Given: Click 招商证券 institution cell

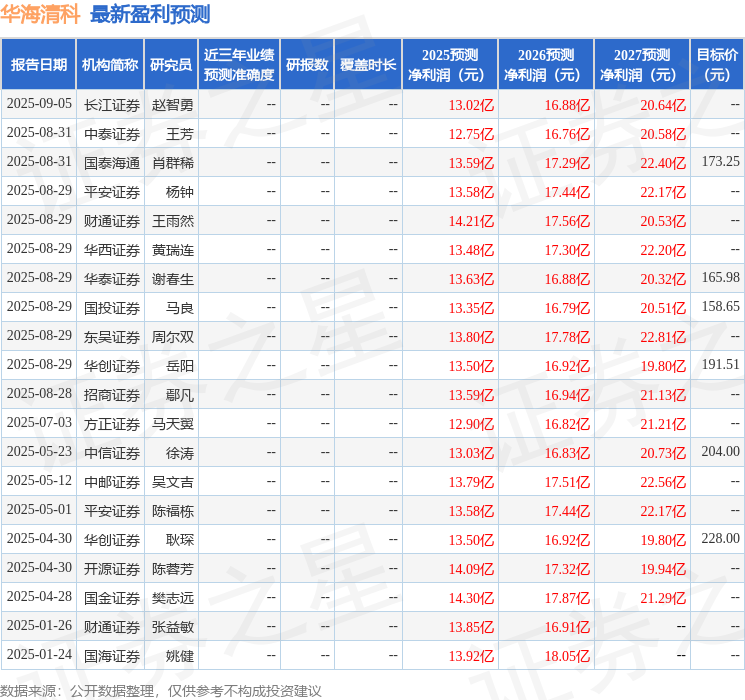Looking at the screenshot, I should click(112, 395).
